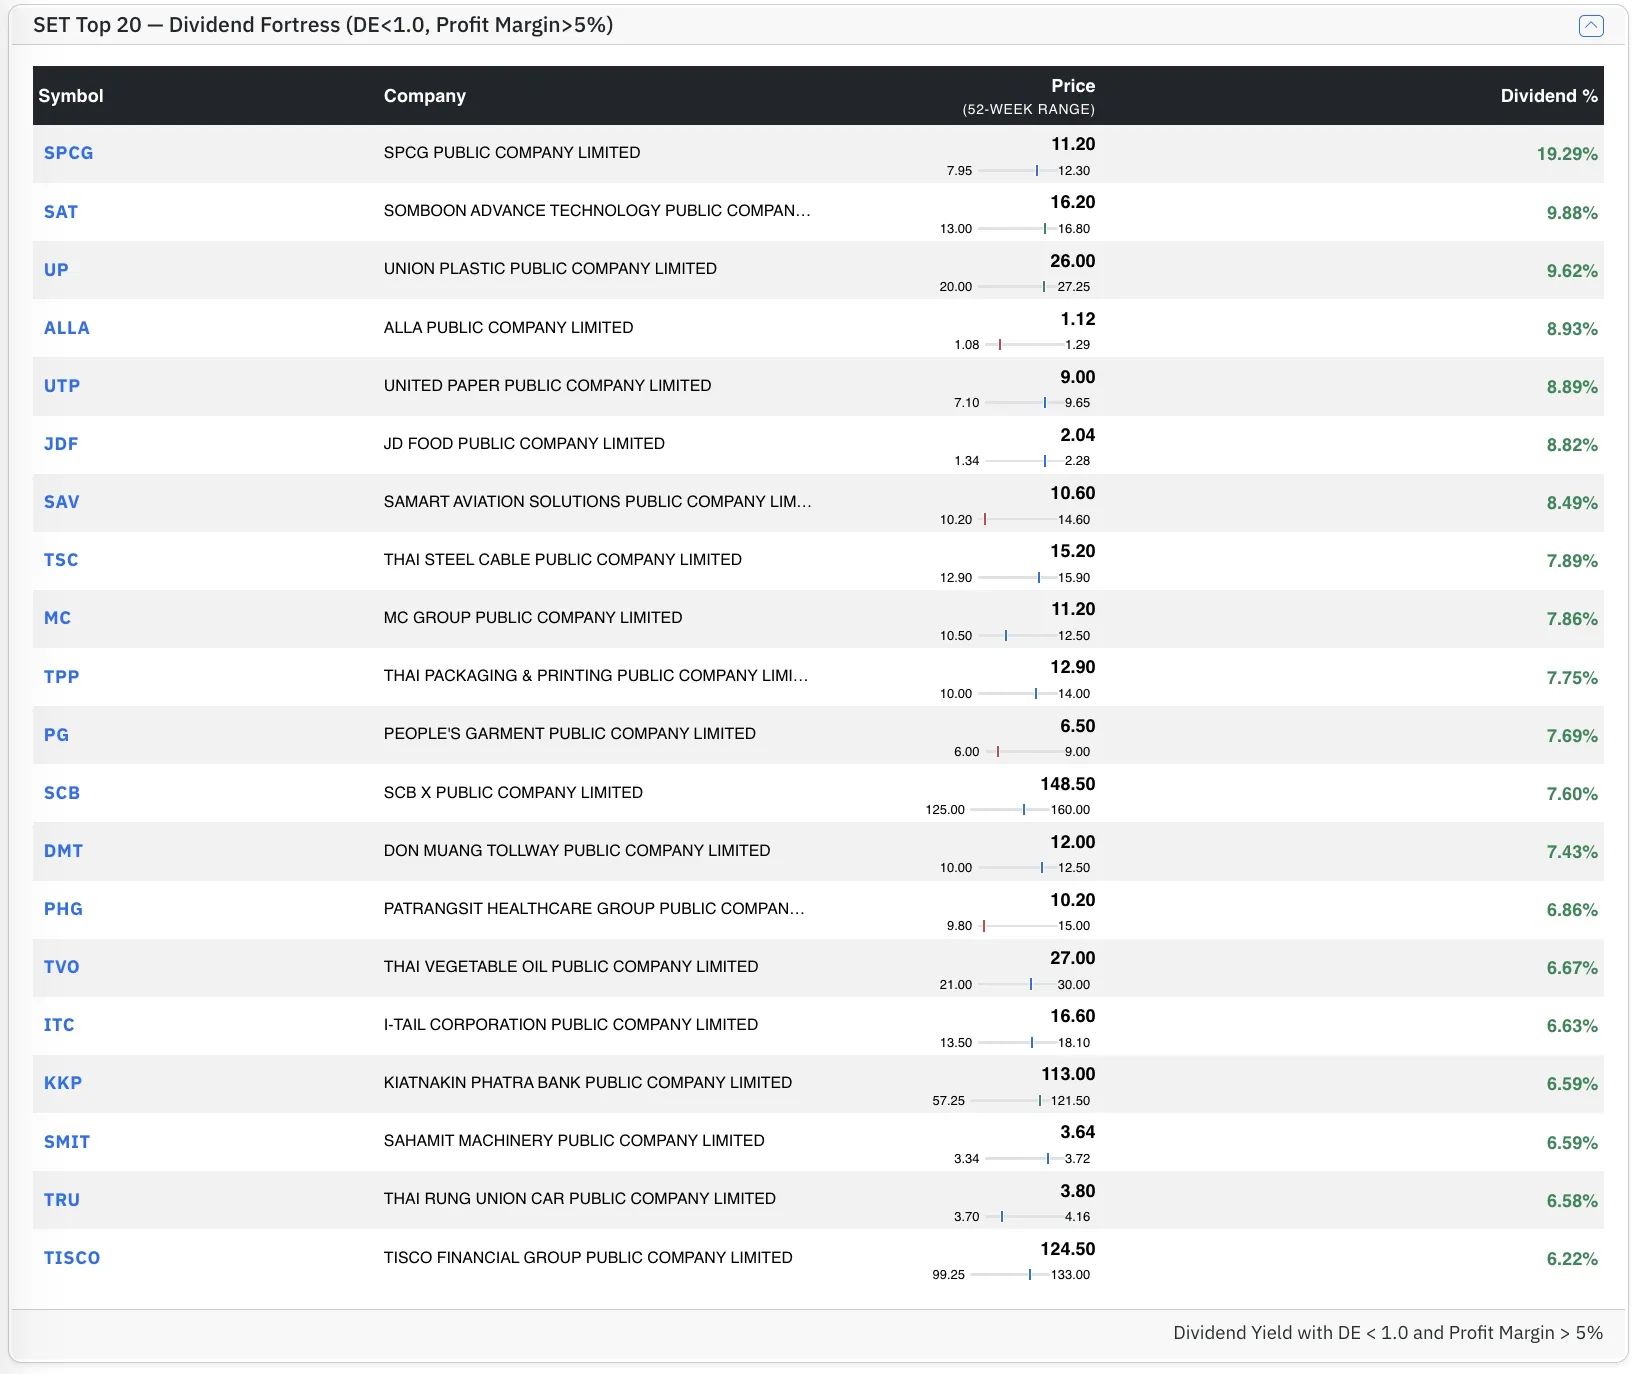The image size is (1638, 1374).
Task: Click the 26.00 price value
Action: (x=1073, y=261)
